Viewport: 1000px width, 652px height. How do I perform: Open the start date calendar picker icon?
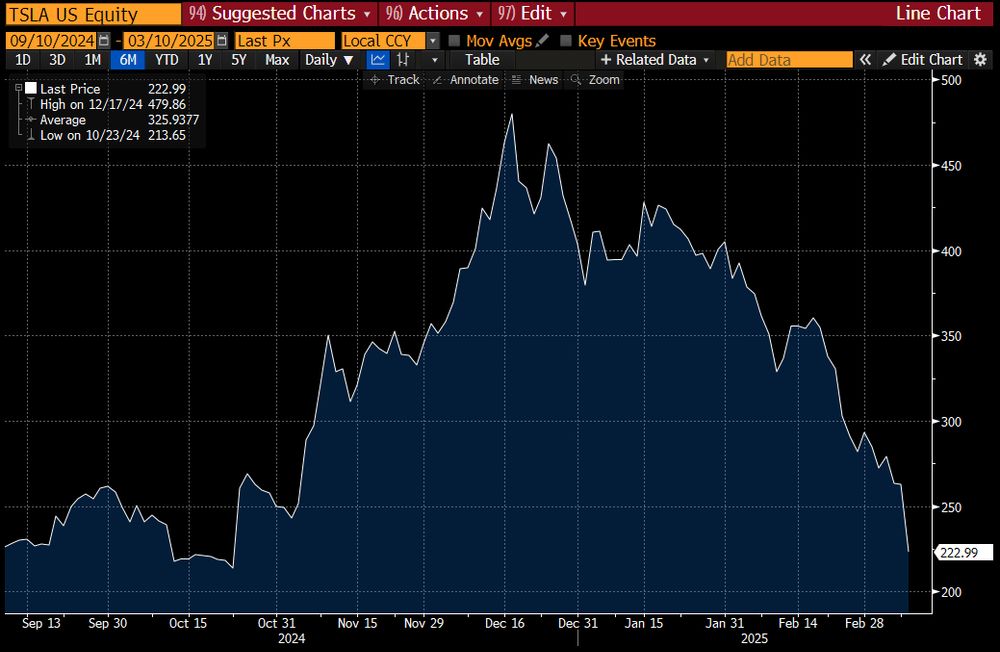click(104, 41)
